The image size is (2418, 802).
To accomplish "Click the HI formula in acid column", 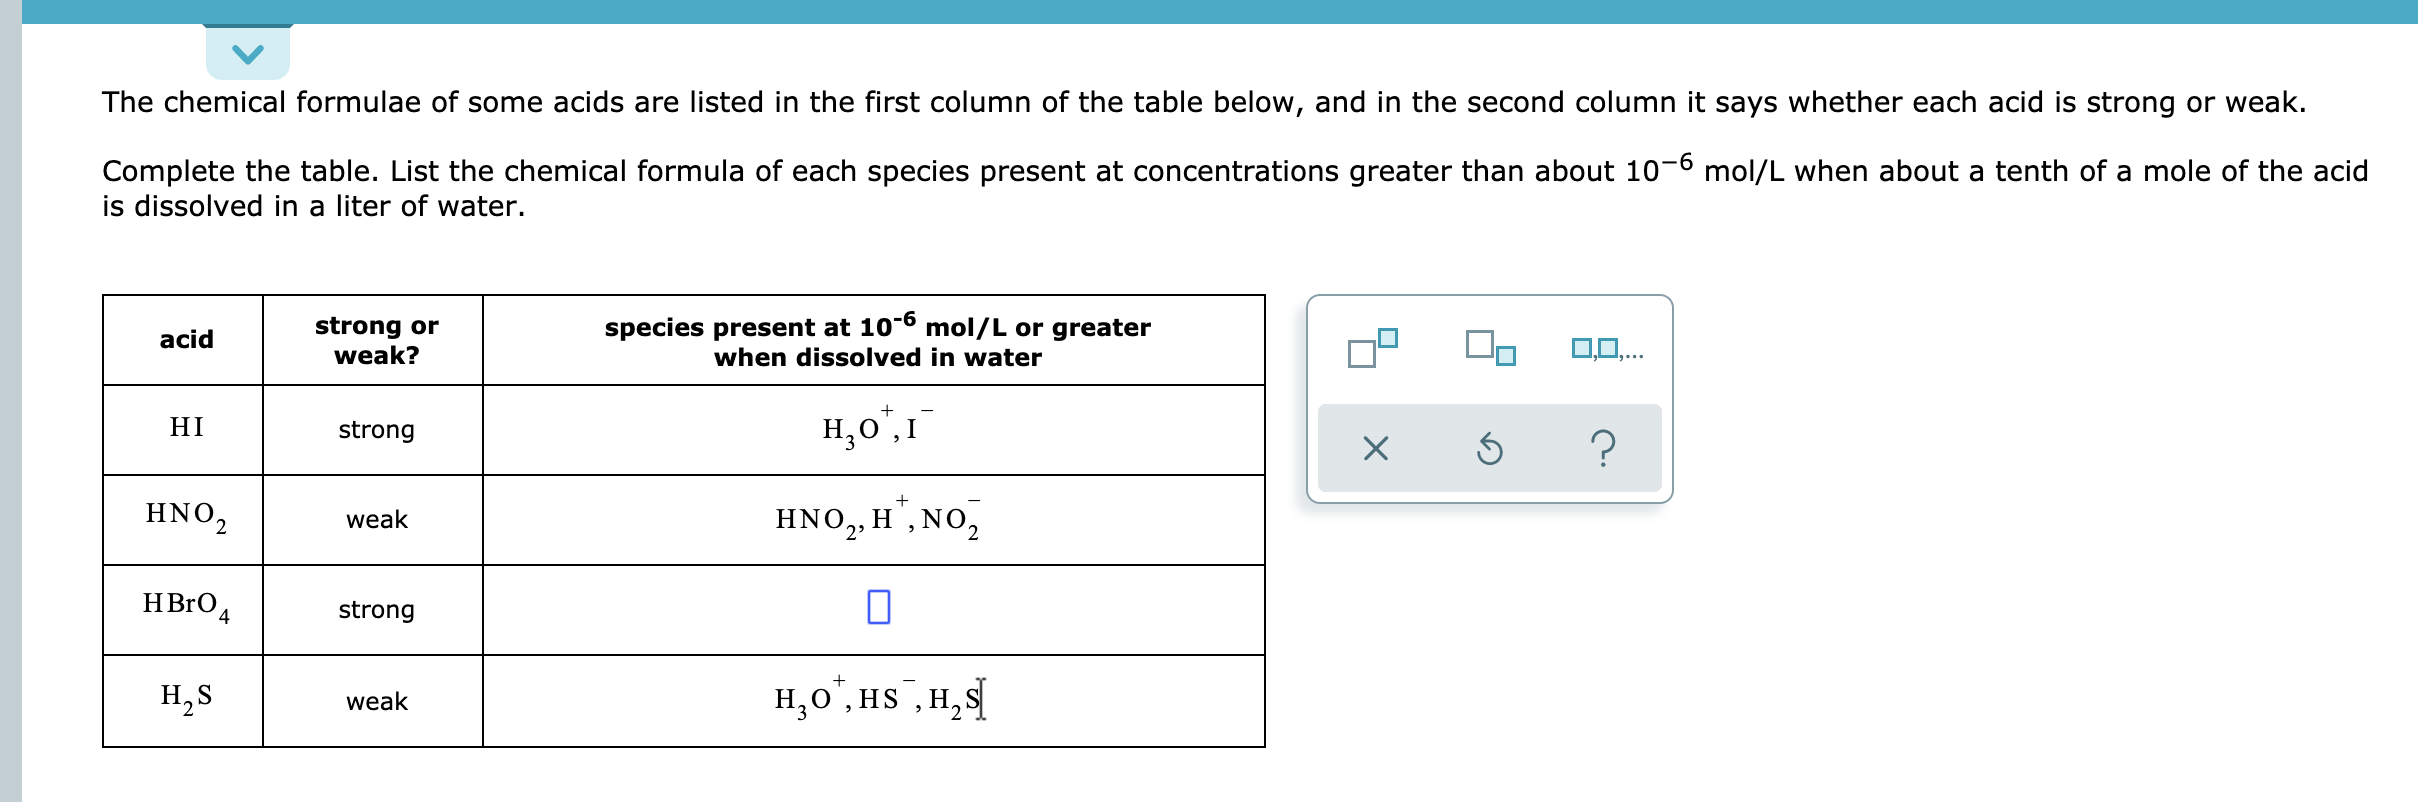I will coord(186,428).
